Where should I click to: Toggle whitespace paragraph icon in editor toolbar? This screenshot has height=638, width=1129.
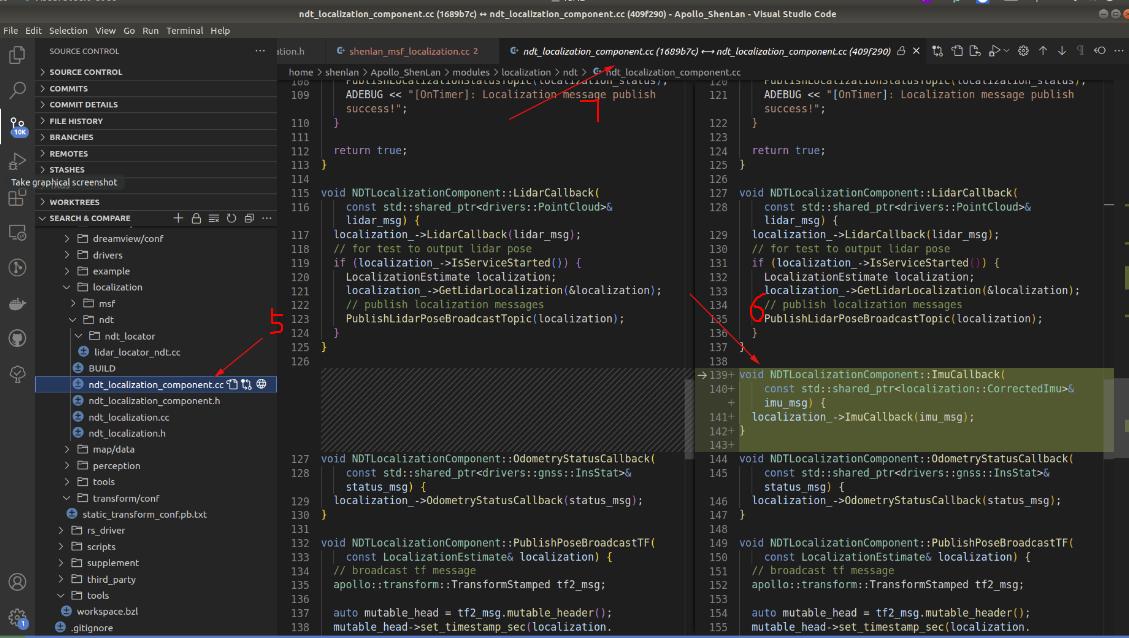point(1080,51)
